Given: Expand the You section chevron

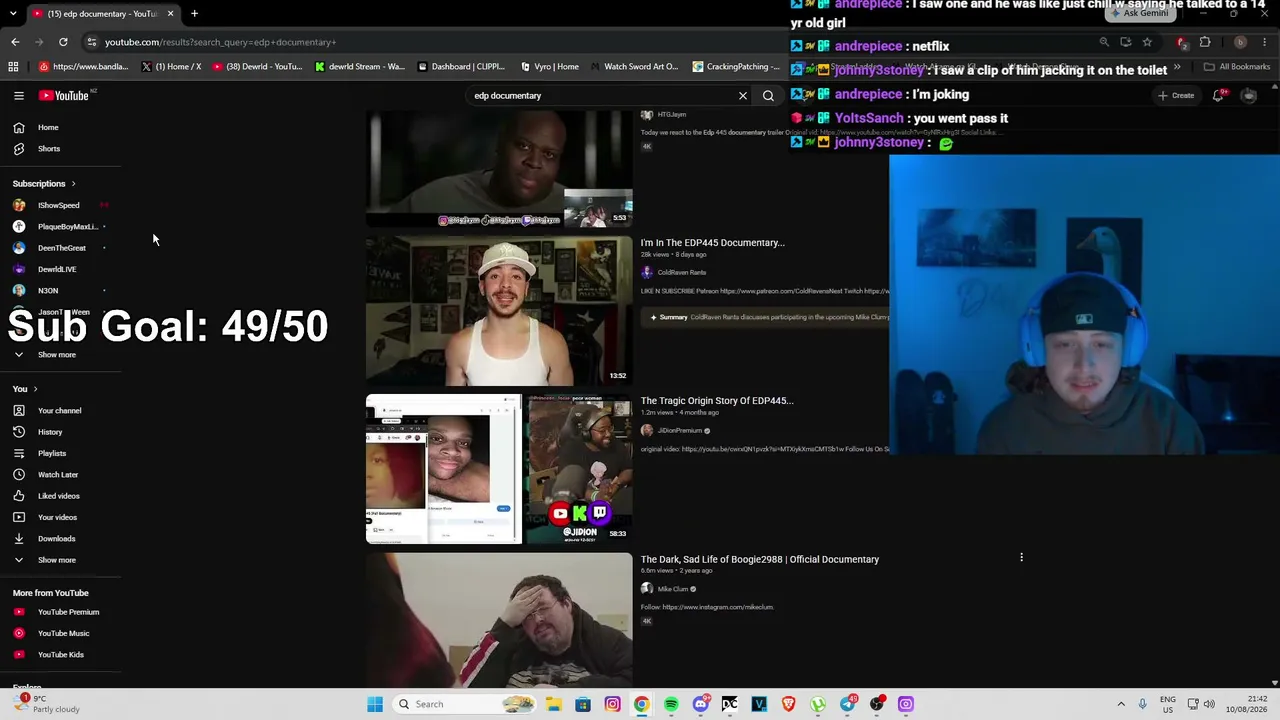Looking at the screenshot, I should click(x=35, y=389).
